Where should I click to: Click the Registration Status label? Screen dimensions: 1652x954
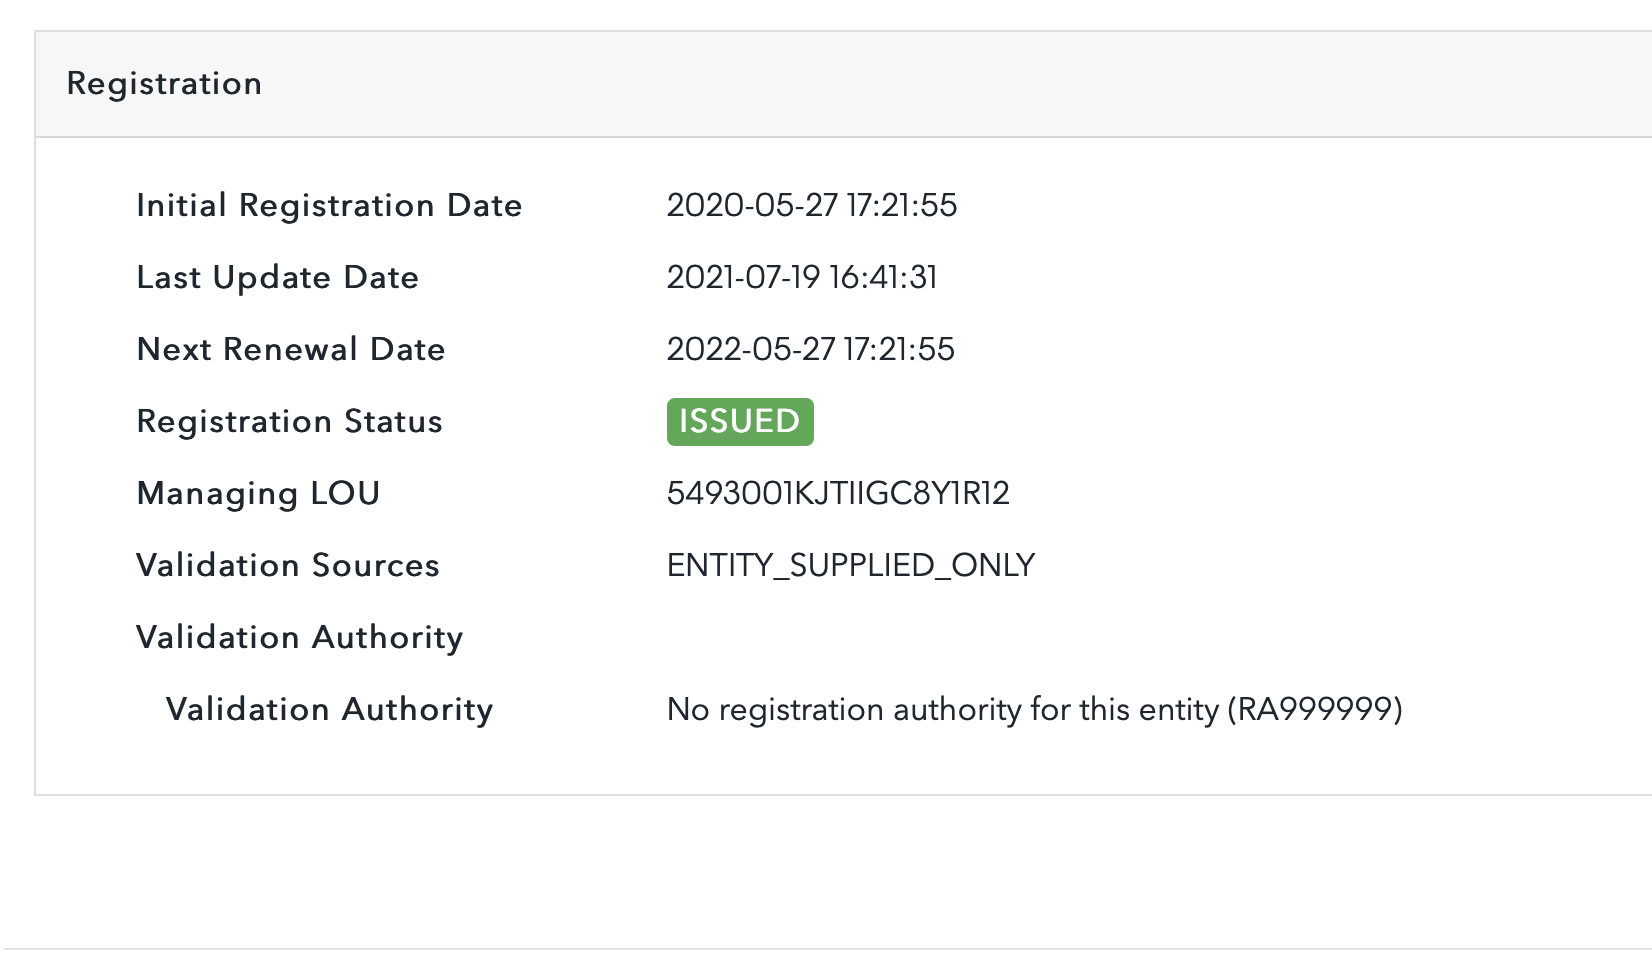289,422
